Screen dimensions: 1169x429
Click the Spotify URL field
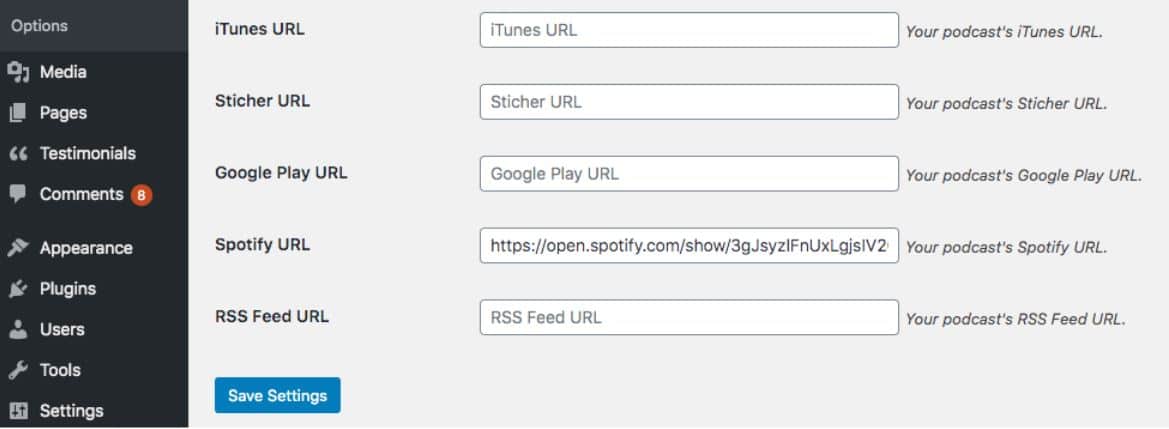point(689,246)
